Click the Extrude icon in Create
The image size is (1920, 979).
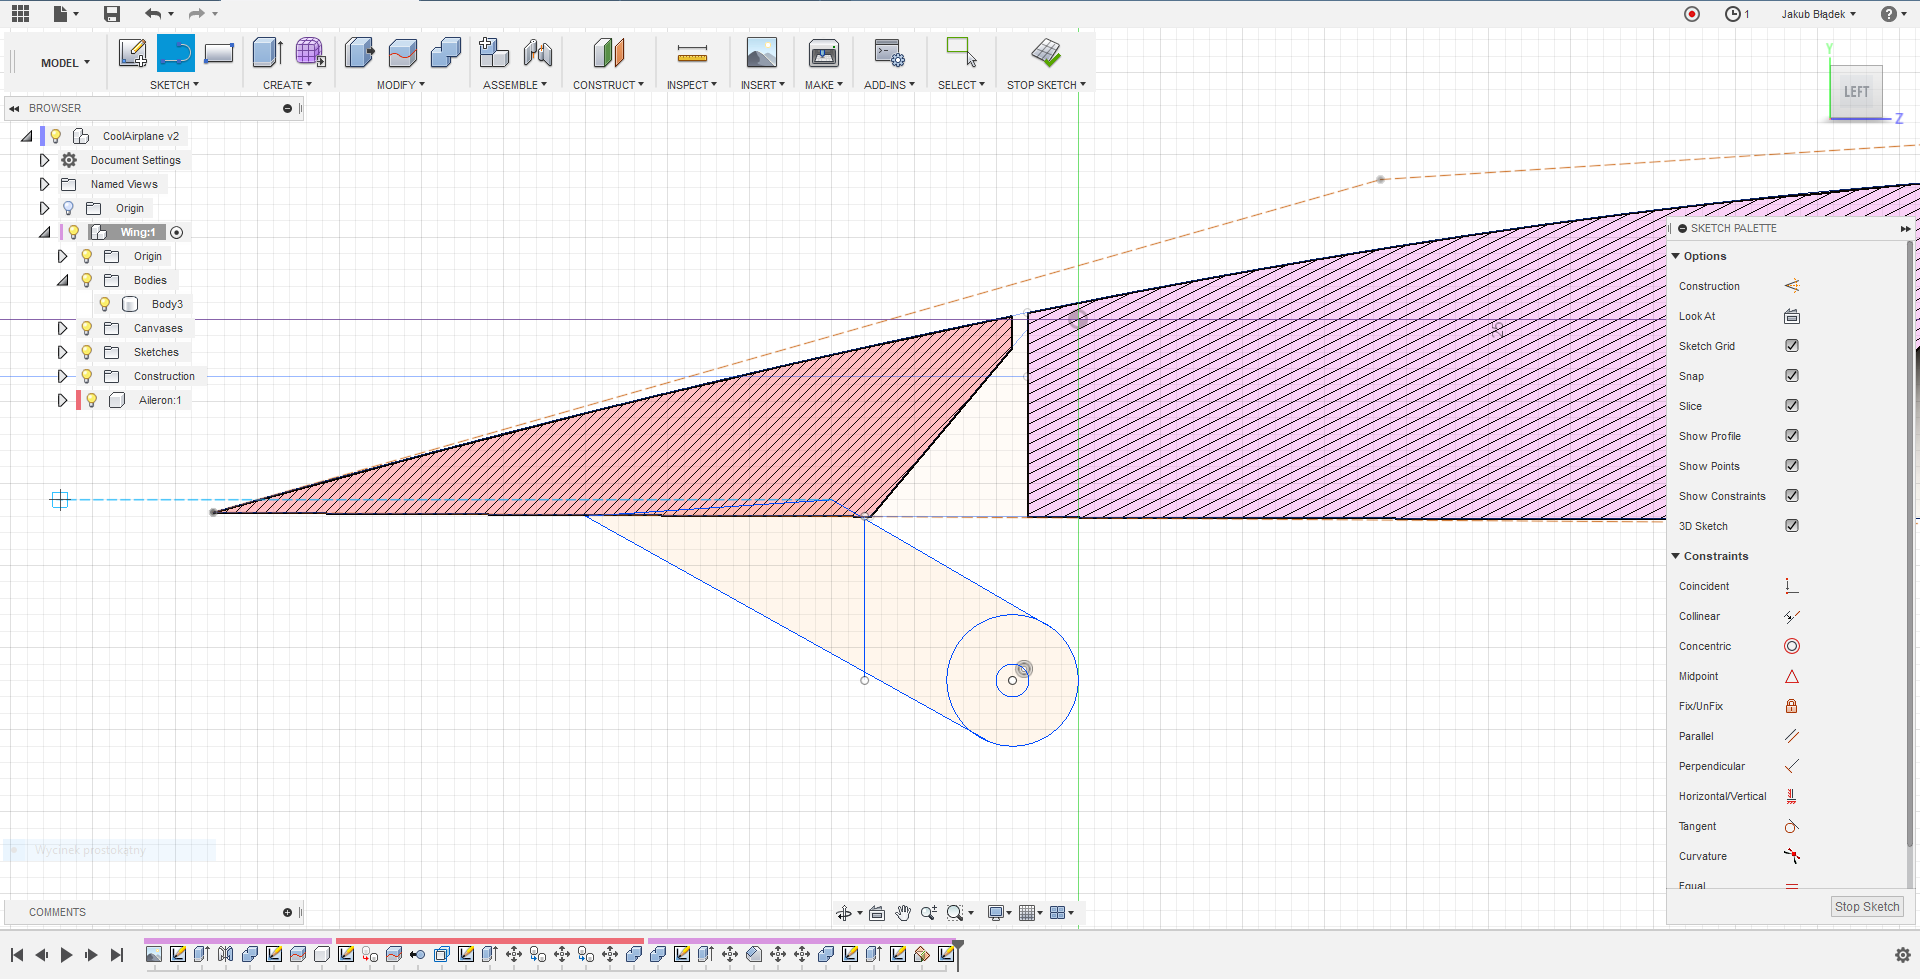267,53
